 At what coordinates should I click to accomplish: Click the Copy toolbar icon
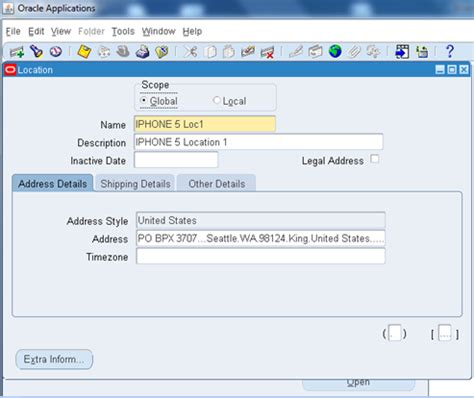pos(210,52)
